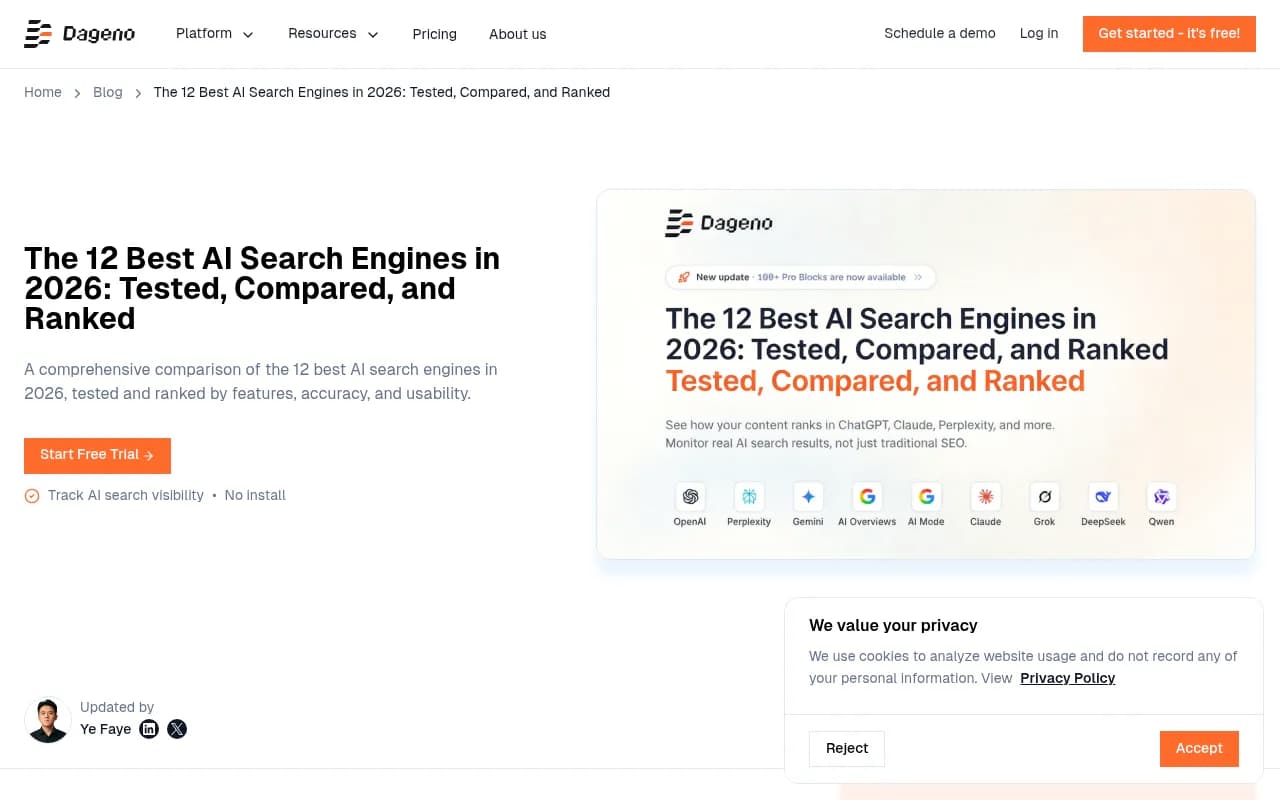Open Ye Faye's LinkedIn profile icon
The height and width of the screenshot is (800, 1280).
pos(149,729)
